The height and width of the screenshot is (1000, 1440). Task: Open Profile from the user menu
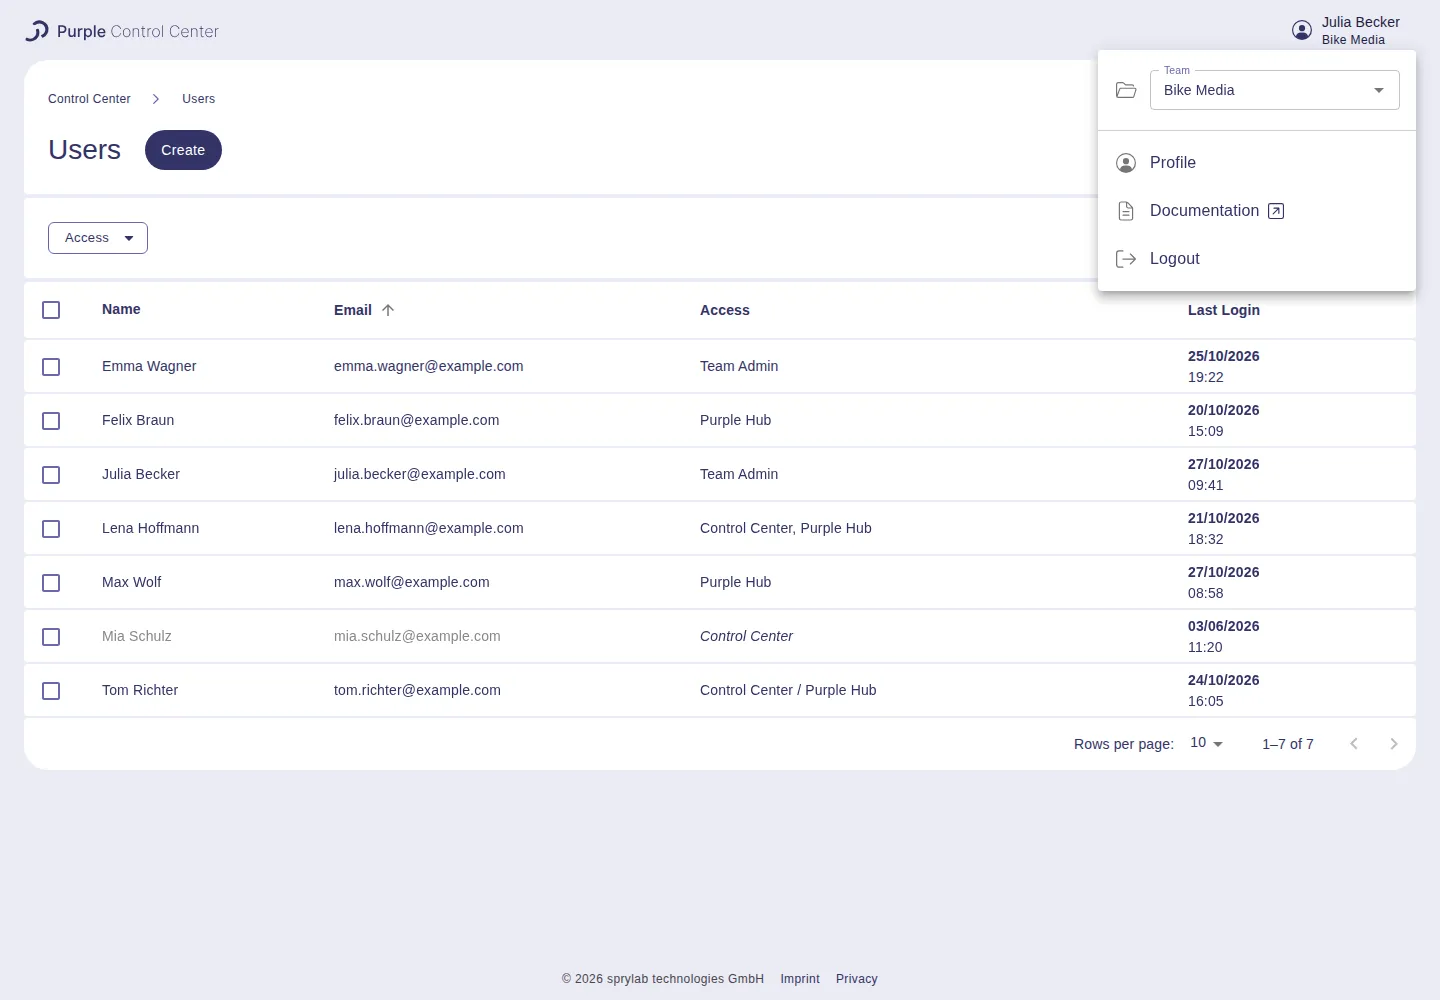tap(1257, 163)
